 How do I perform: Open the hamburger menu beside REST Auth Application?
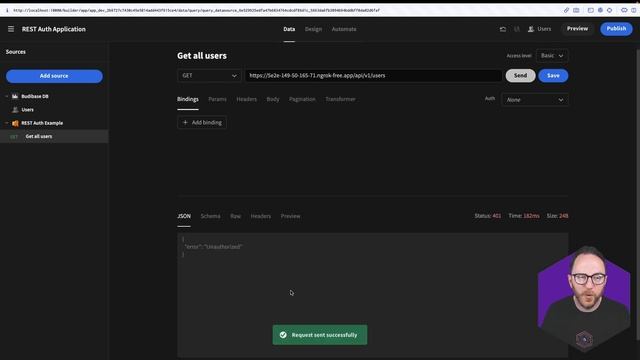(x=11, y=29)
